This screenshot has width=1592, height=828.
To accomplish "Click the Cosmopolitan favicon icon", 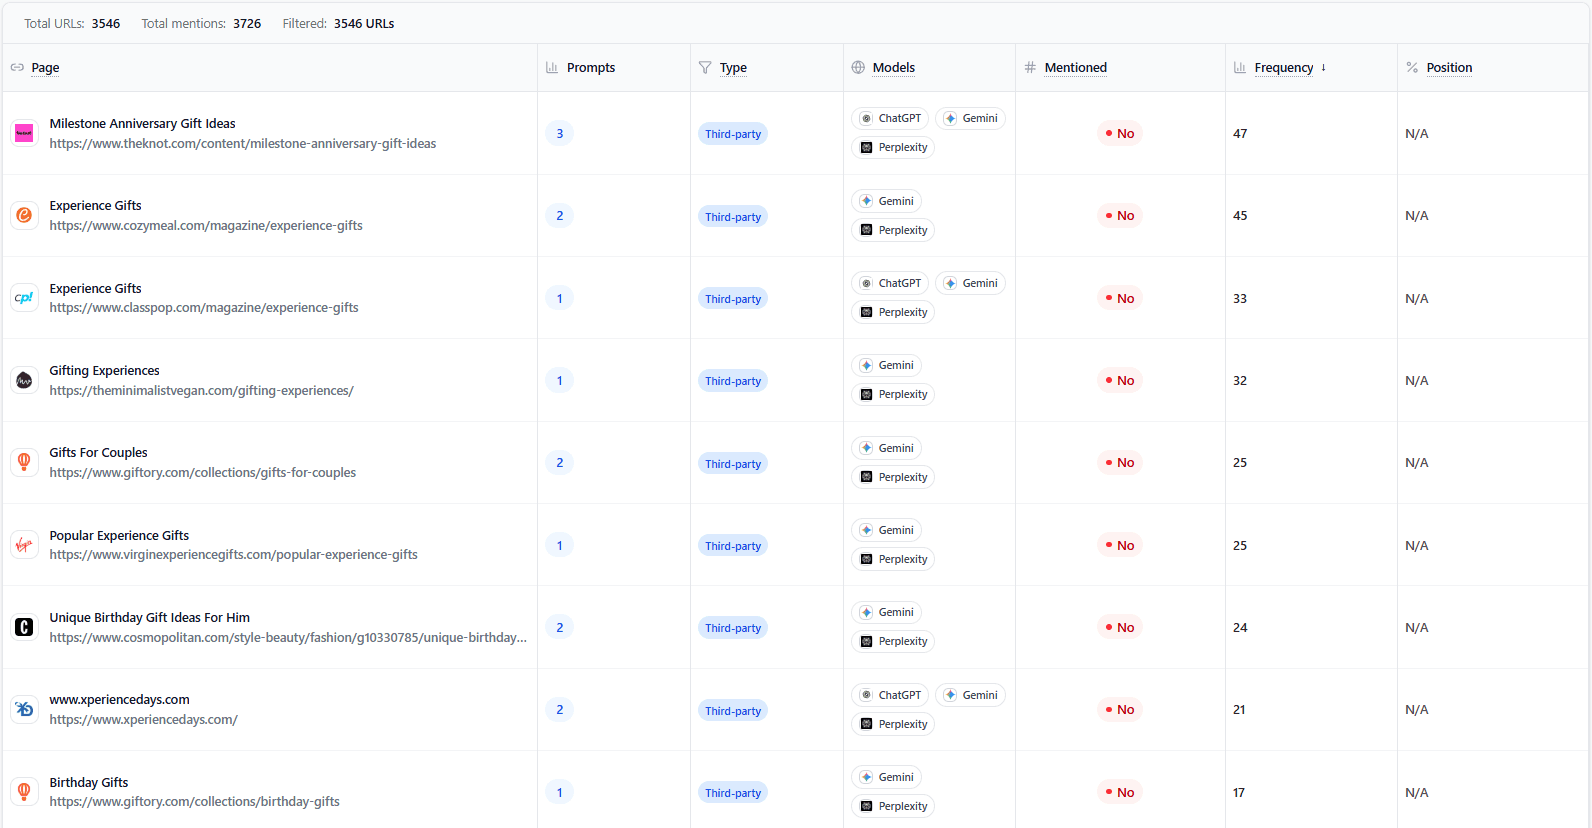I will pos(24,627).
